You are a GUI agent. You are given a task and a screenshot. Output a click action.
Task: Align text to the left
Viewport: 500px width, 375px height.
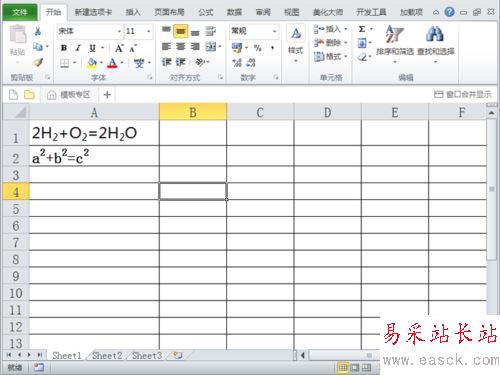(166, 47)
